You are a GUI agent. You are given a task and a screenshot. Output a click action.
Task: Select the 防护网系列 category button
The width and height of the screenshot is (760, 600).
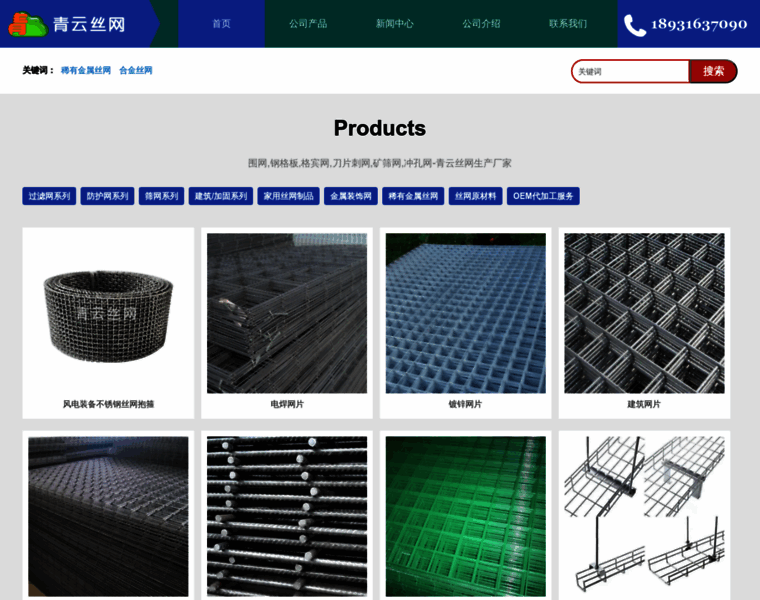pos(107,196)
